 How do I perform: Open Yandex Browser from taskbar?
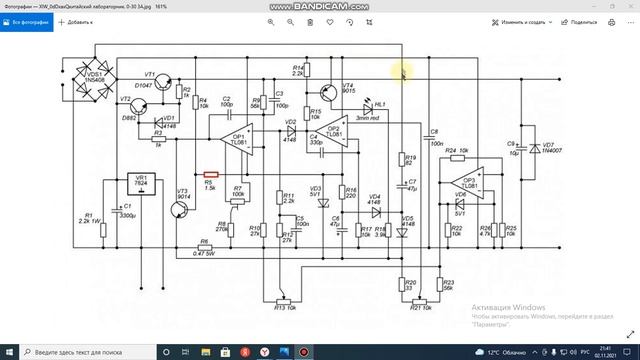pos(264,352)
